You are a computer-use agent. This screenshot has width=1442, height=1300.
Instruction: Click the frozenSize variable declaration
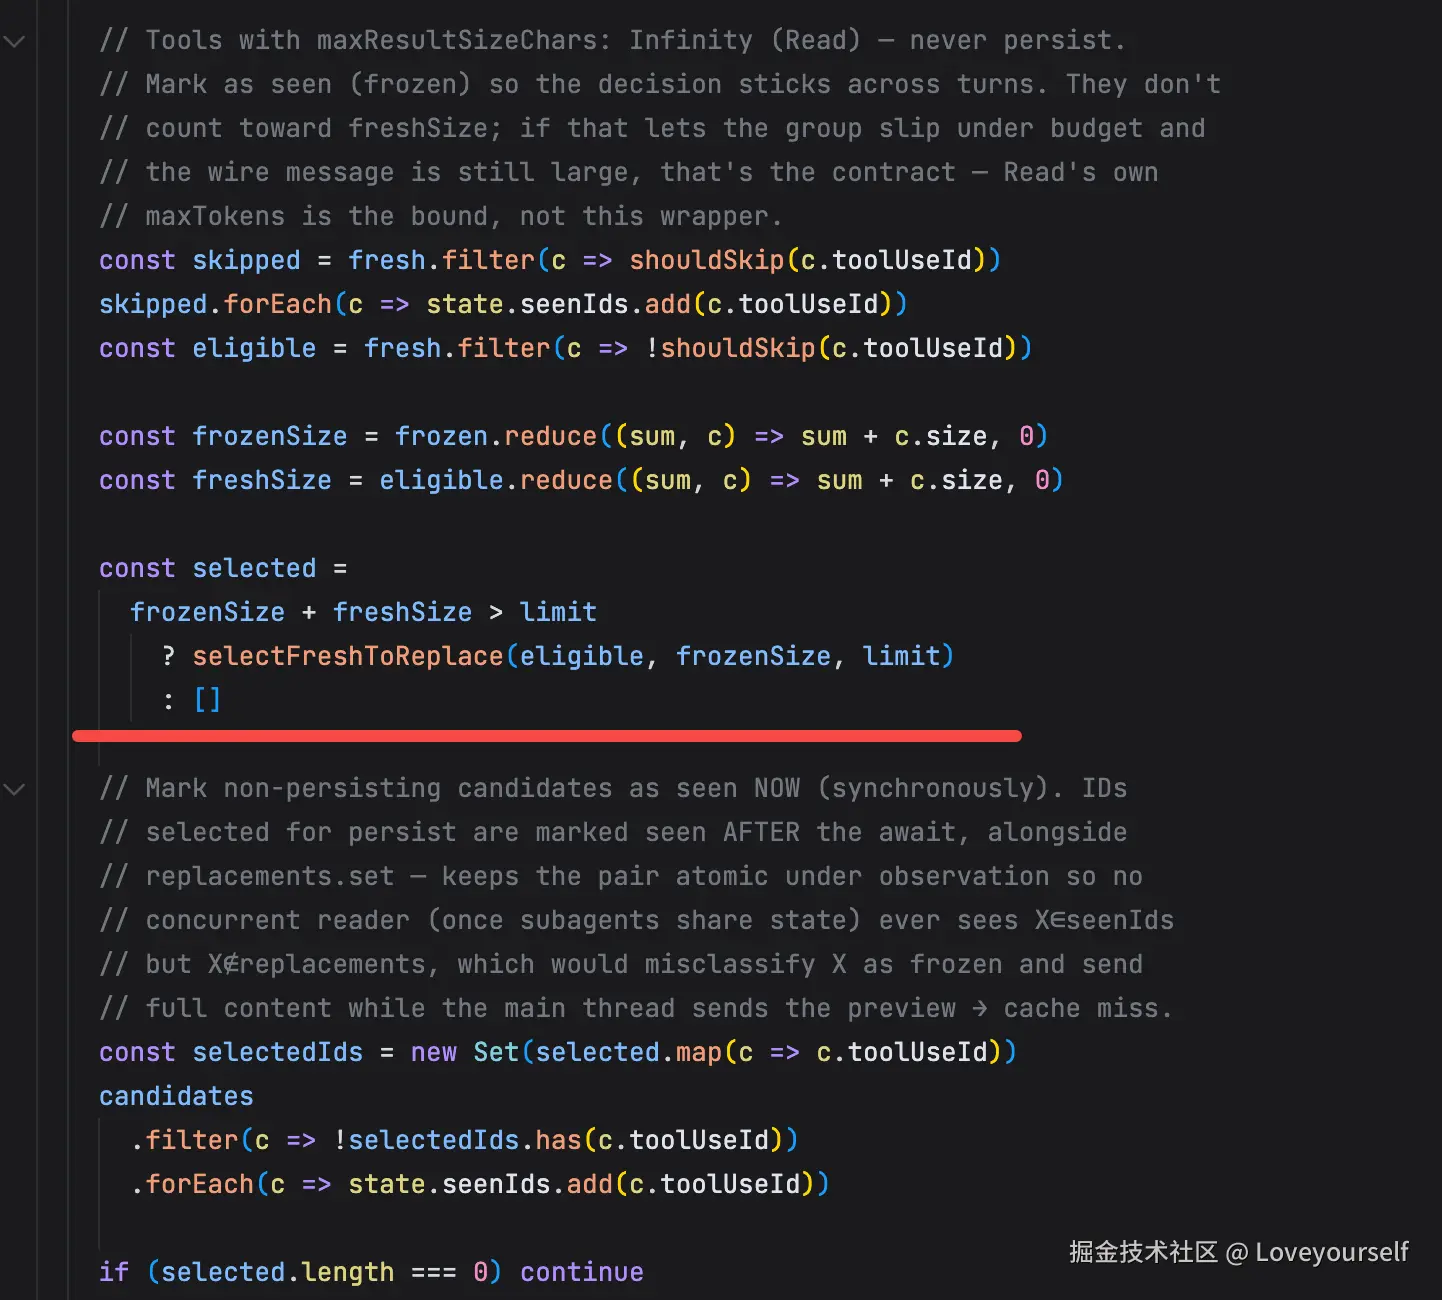(x=270, y=437)
